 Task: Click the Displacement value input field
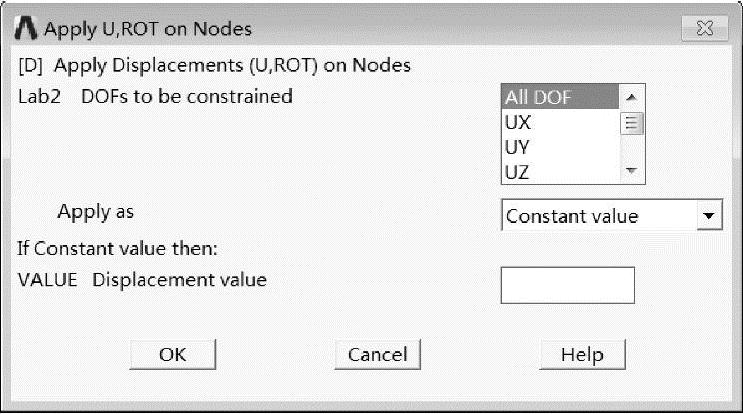pos(567,285)
